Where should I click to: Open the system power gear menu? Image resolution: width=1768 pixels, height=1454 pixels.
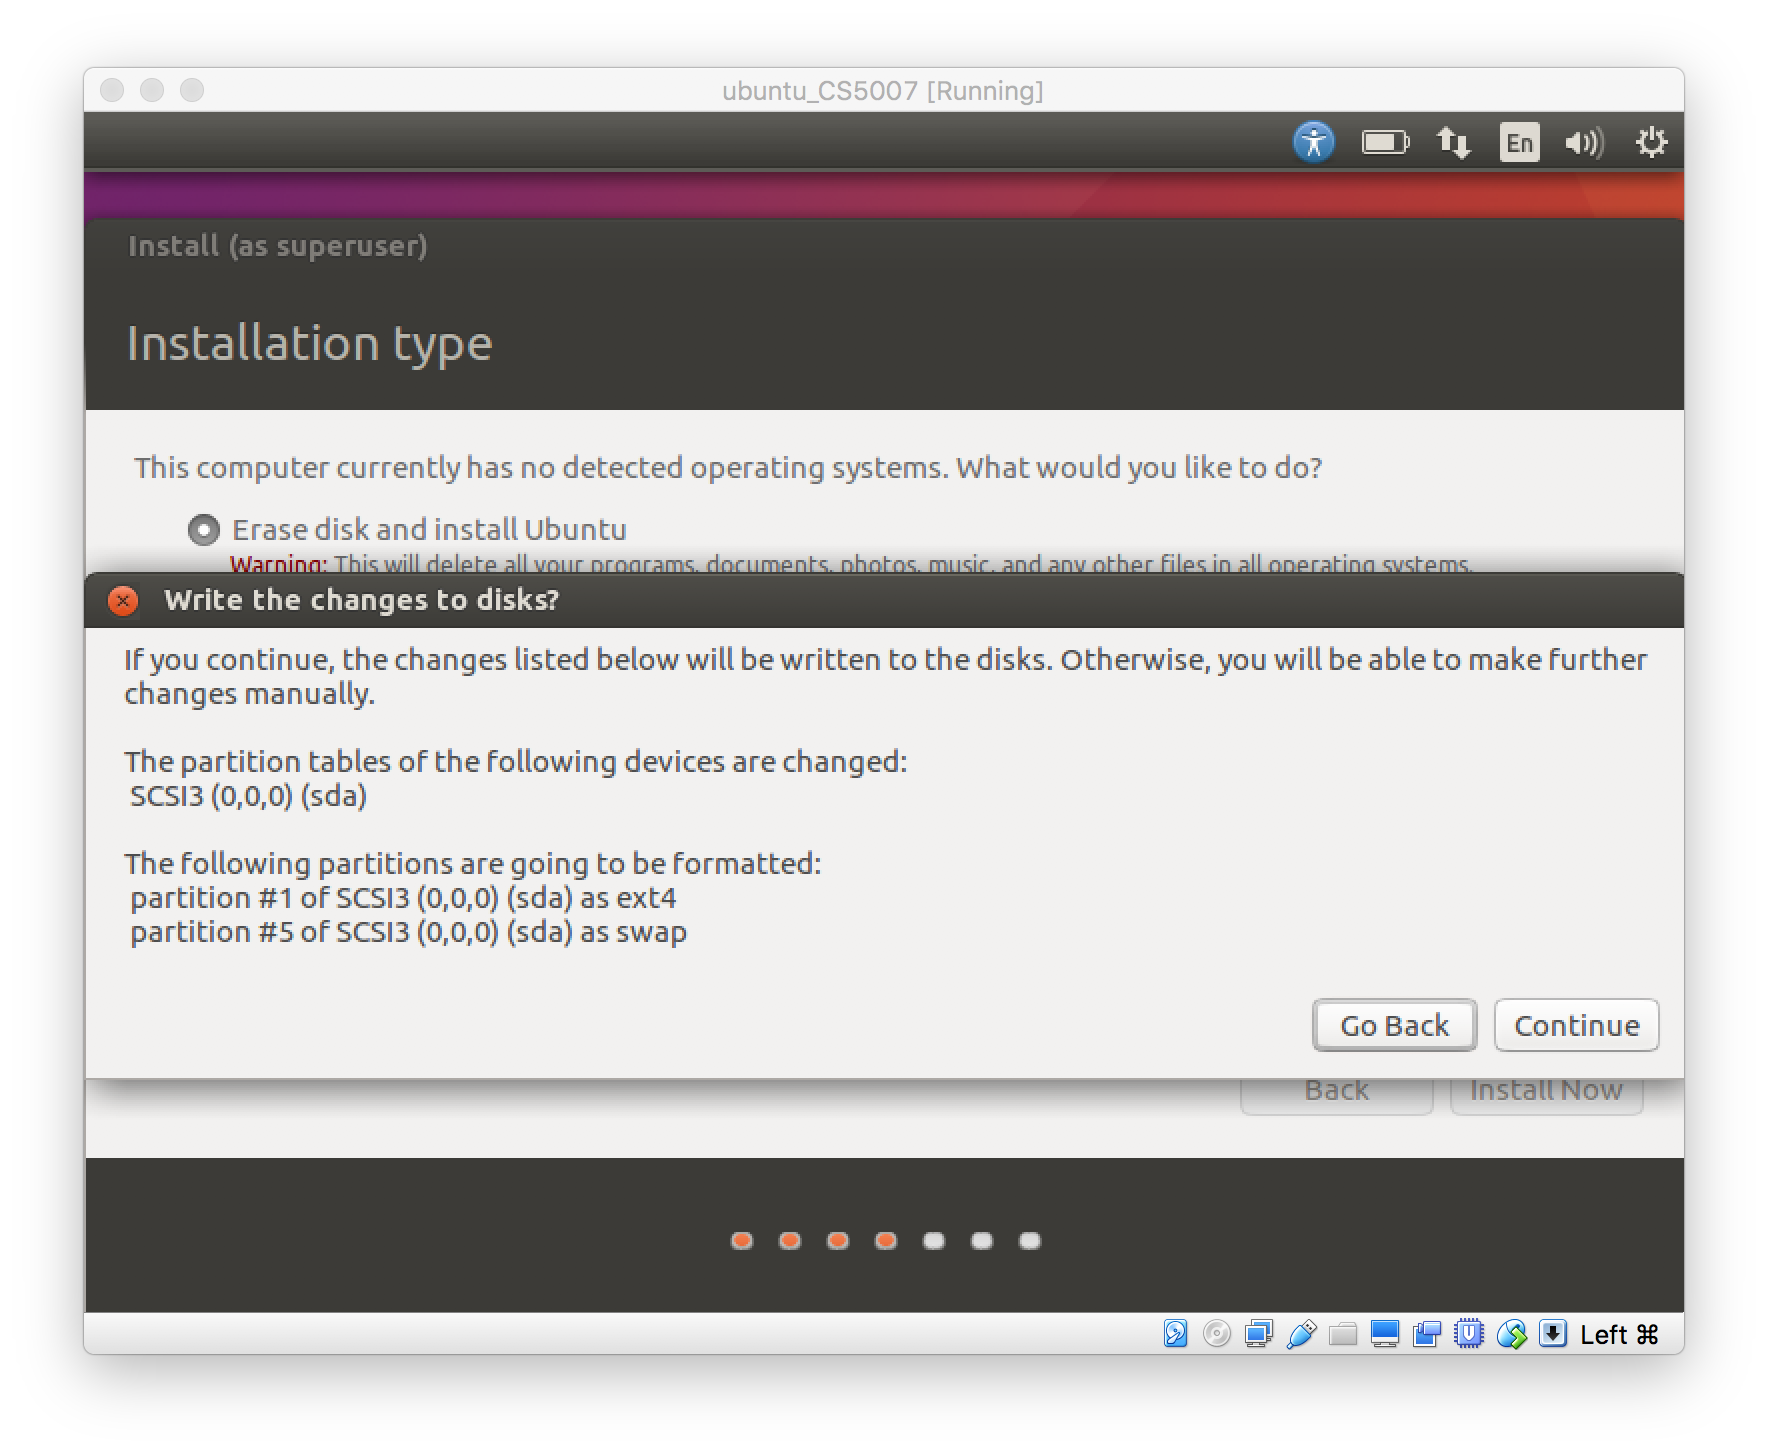pos(1651,142)
